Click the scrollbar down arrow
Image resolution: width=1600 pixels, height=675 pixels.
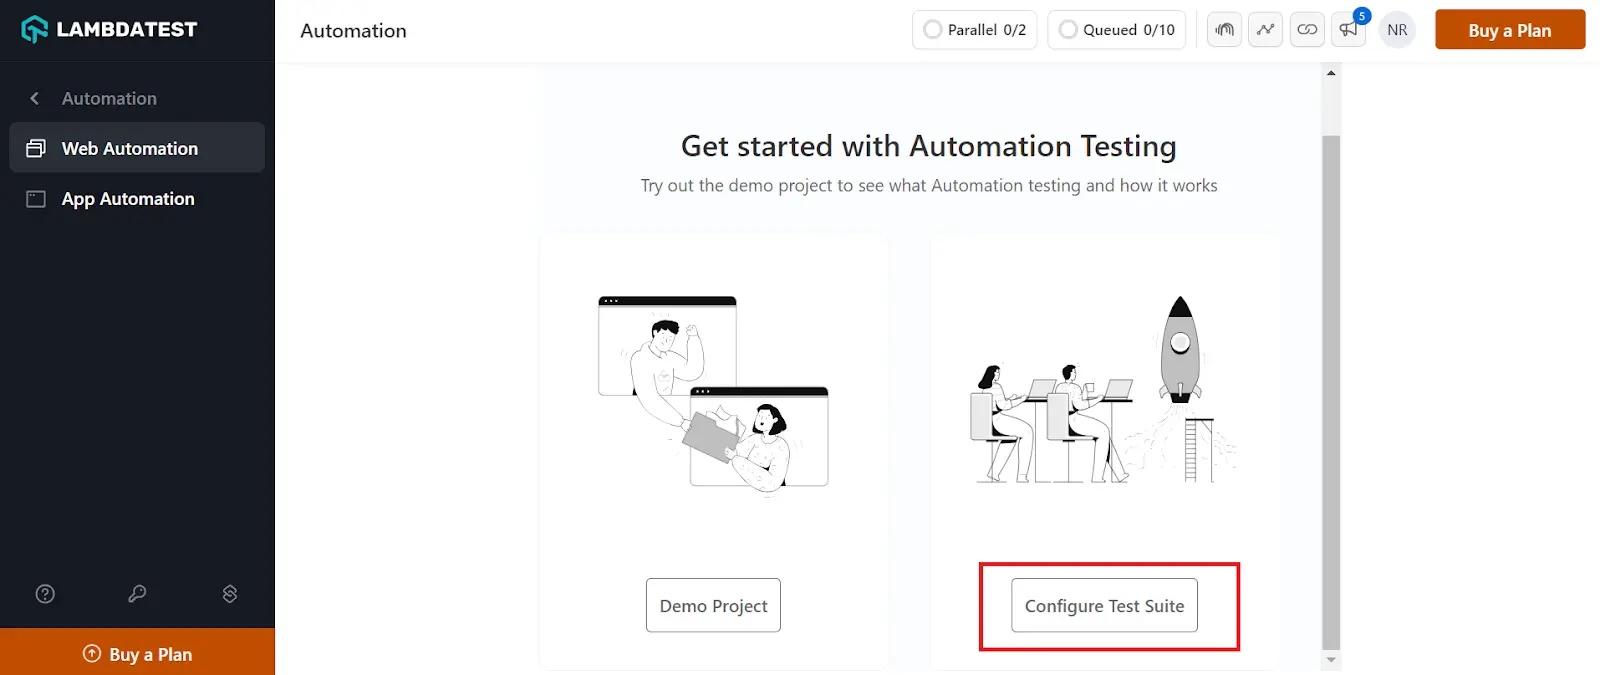(1332, 660)
